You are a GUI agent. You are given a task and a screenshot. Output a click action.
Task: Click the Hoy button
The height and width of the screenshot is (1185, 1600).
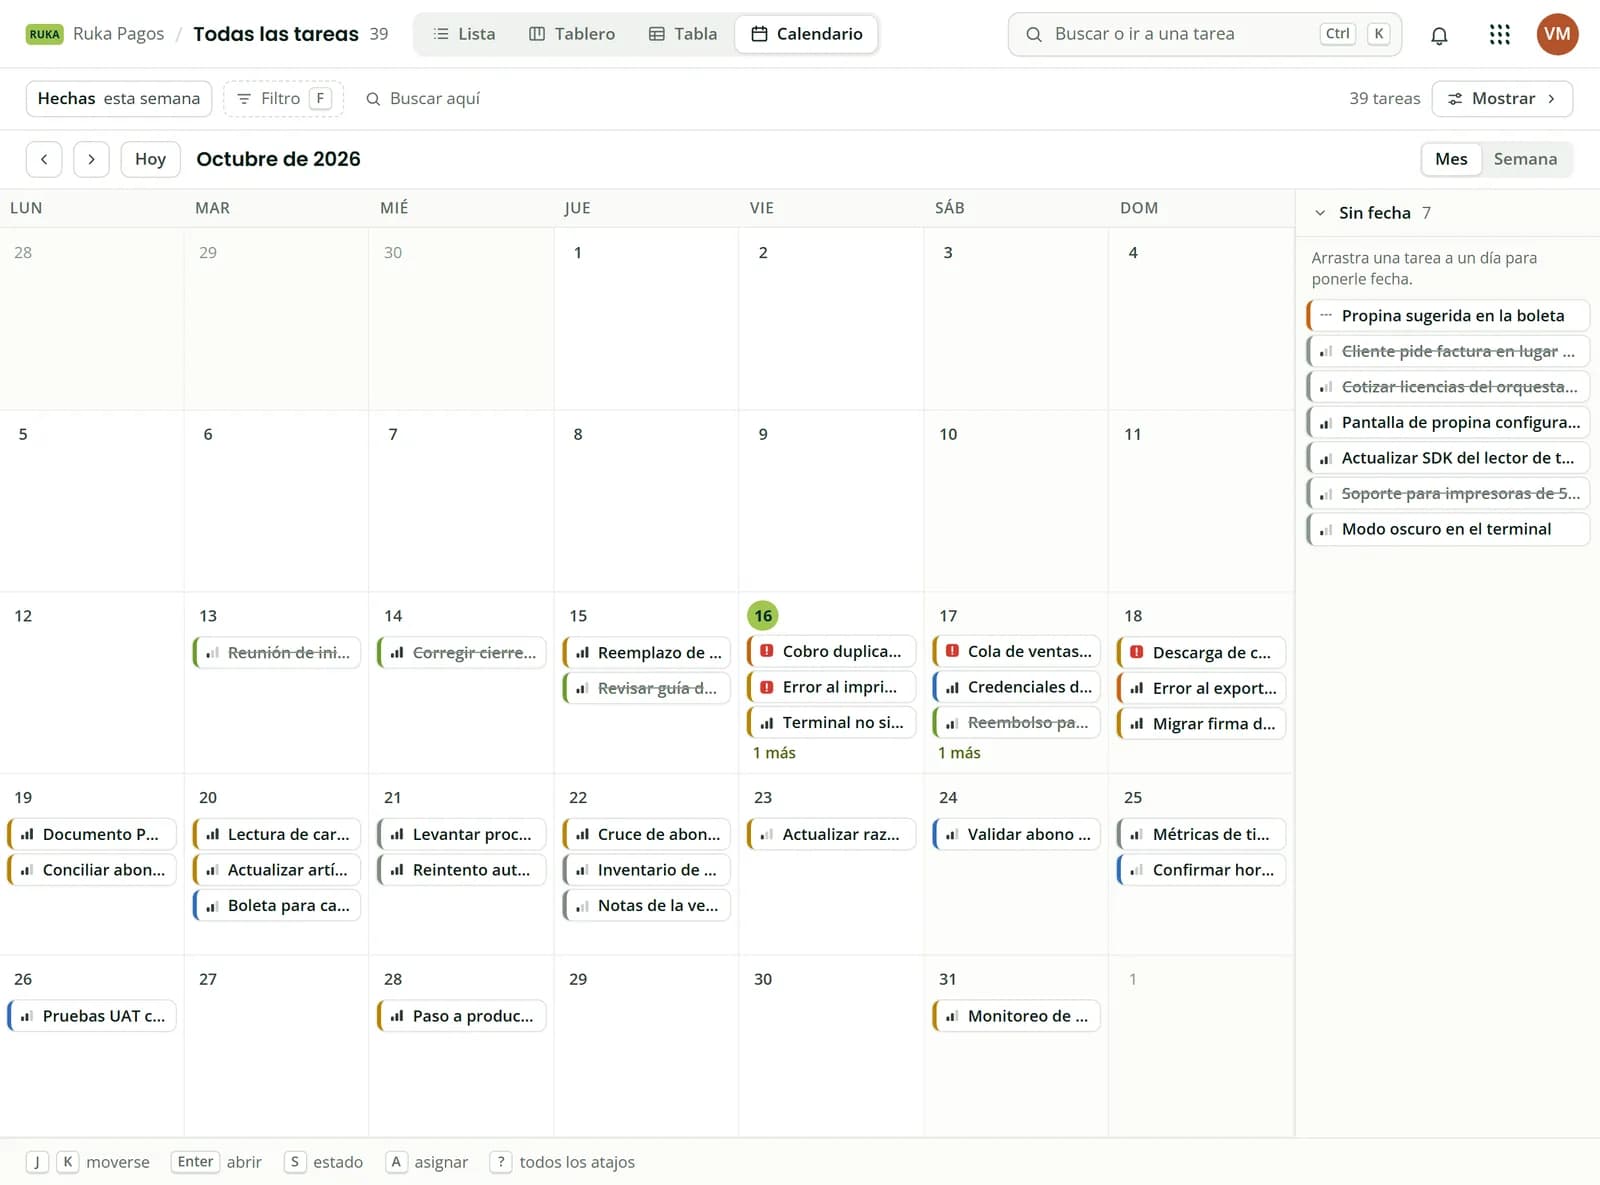click(150, 159)
